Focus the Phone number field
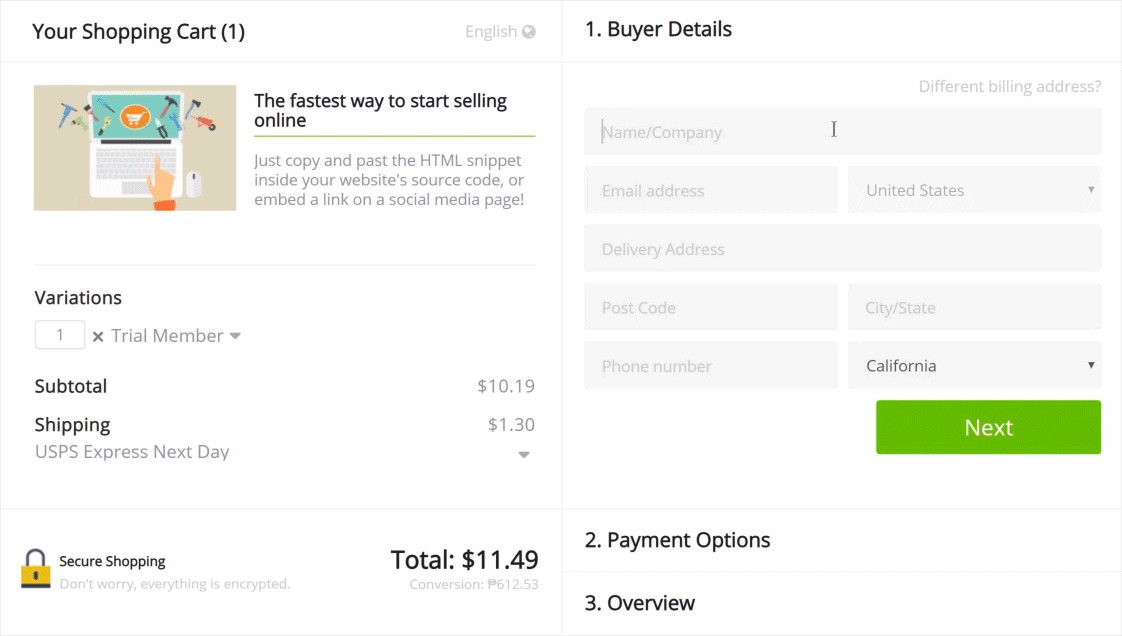 click(710, 366)
